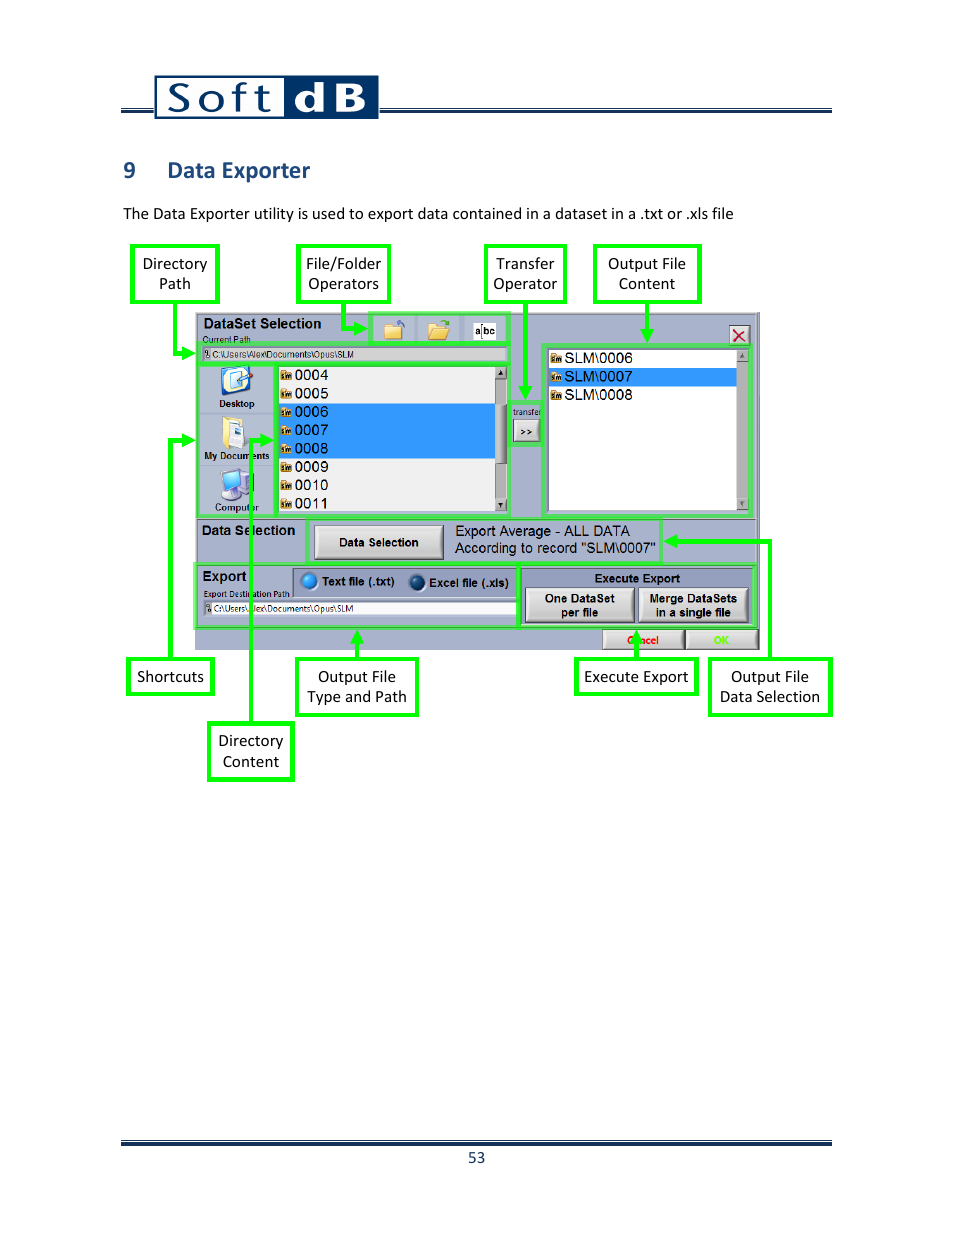
Task: Click the directory list scroll-down arrow
Action: [x=501, y=505]
